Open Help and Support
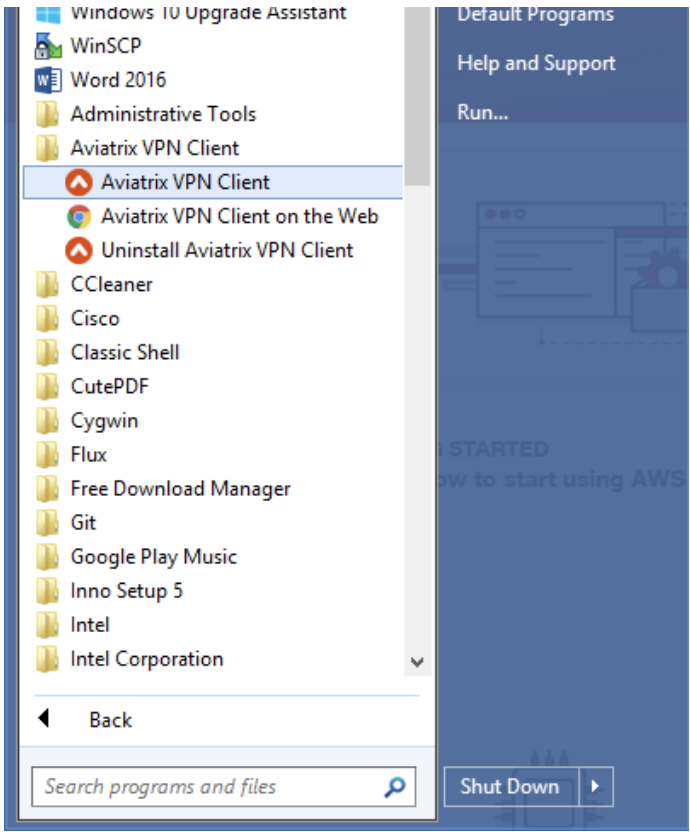 [536, 64]
